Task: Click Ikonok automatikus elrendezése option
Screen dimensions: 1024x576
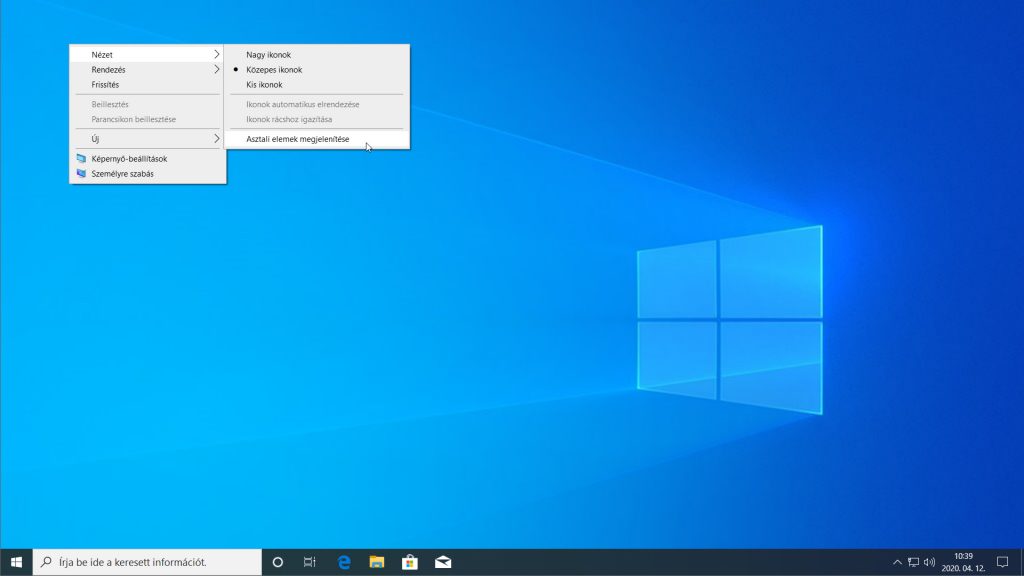Action: [x=317, y=104]
